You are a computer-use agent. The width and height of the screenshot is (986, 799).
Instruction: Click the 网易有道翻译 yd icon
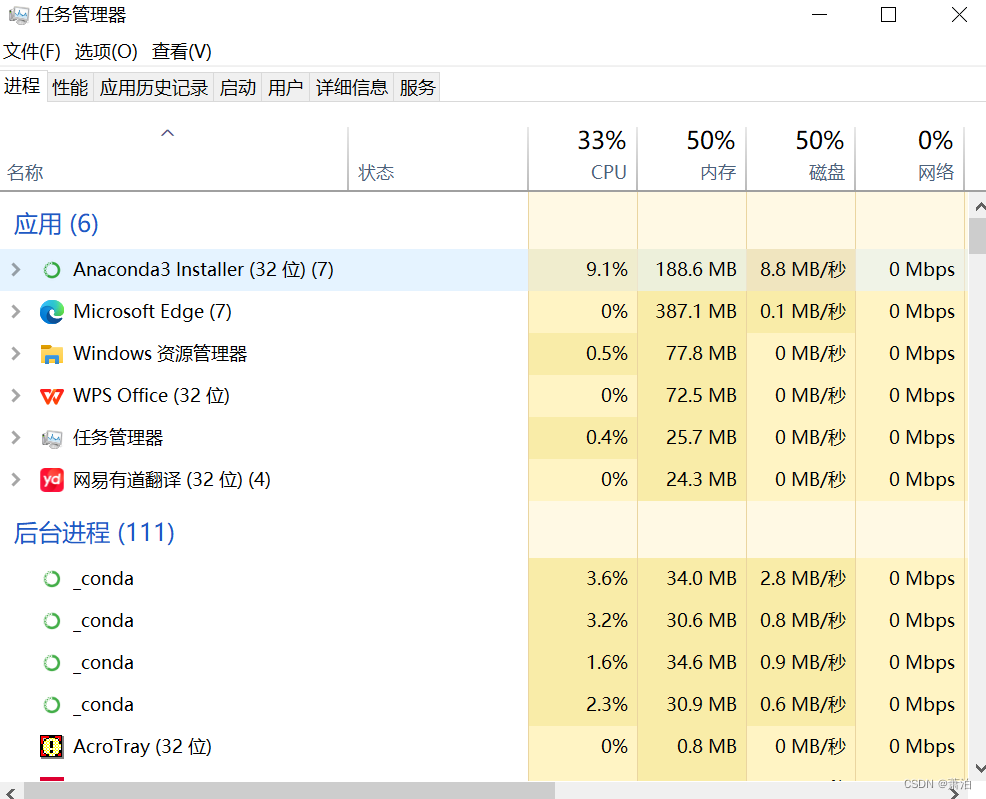(52, 480)
